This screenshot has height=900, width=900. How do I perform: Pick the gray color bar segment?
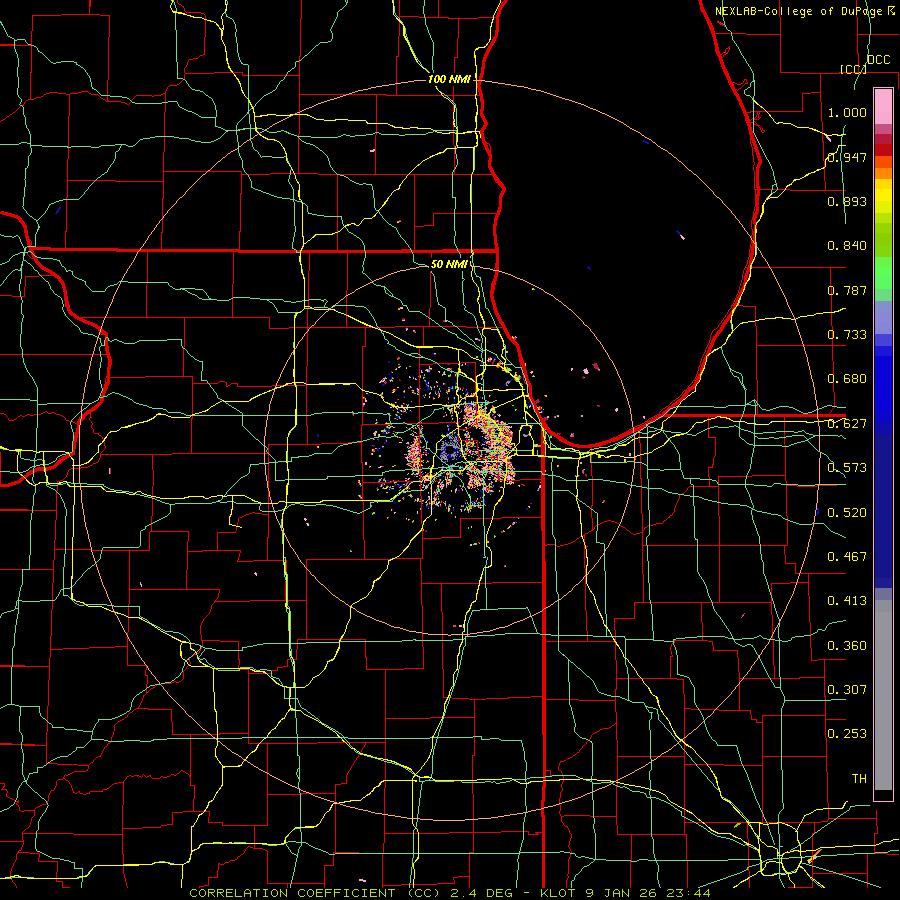click(x=883, y=695)
